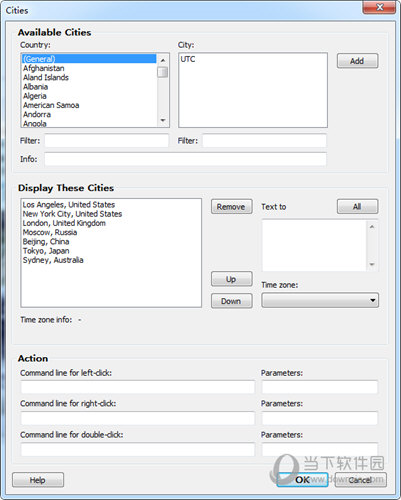Screen dimensions: 401x500
Task: Click the Cancel button
Action: [x=361, y=480]
